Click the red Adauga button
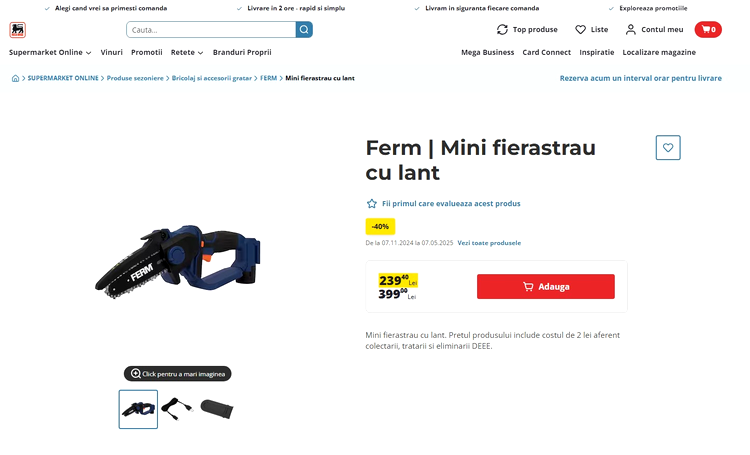The width and height of the screenshot is (750, 455). click(x=546, y=287)
